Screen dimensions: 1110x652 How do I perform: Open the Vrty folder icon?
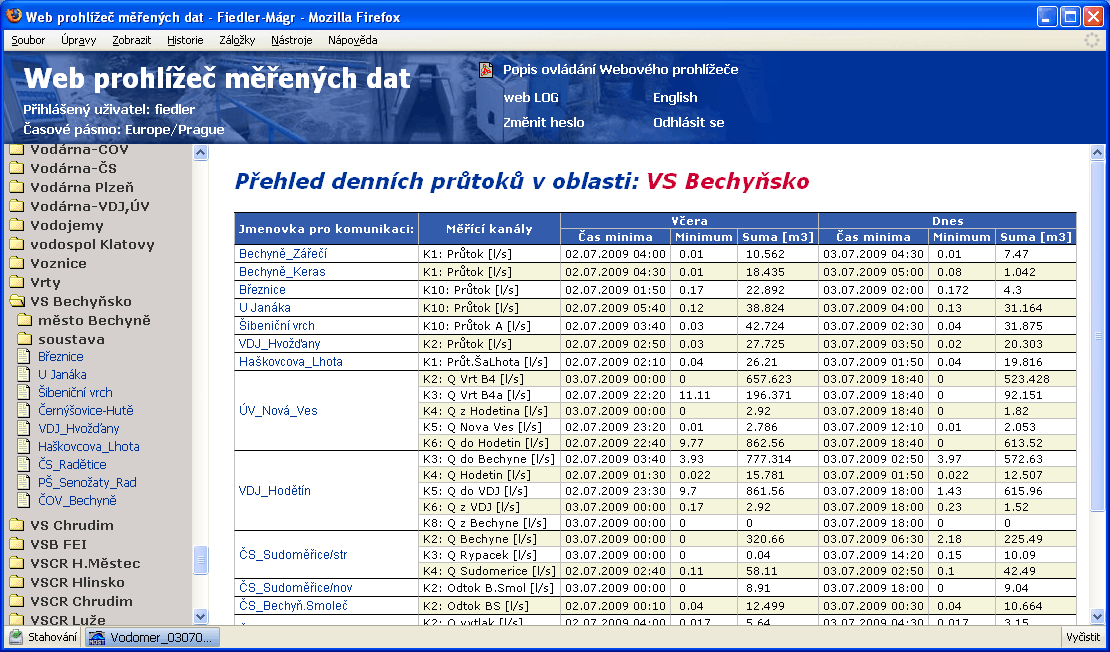[x=17, y=282]
